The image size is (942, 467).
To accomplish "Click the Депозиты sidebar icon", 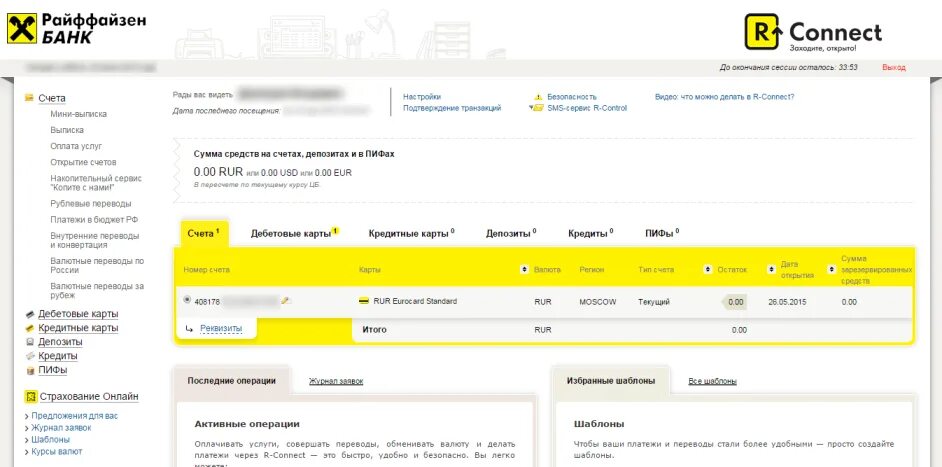I will click(30, 342).
